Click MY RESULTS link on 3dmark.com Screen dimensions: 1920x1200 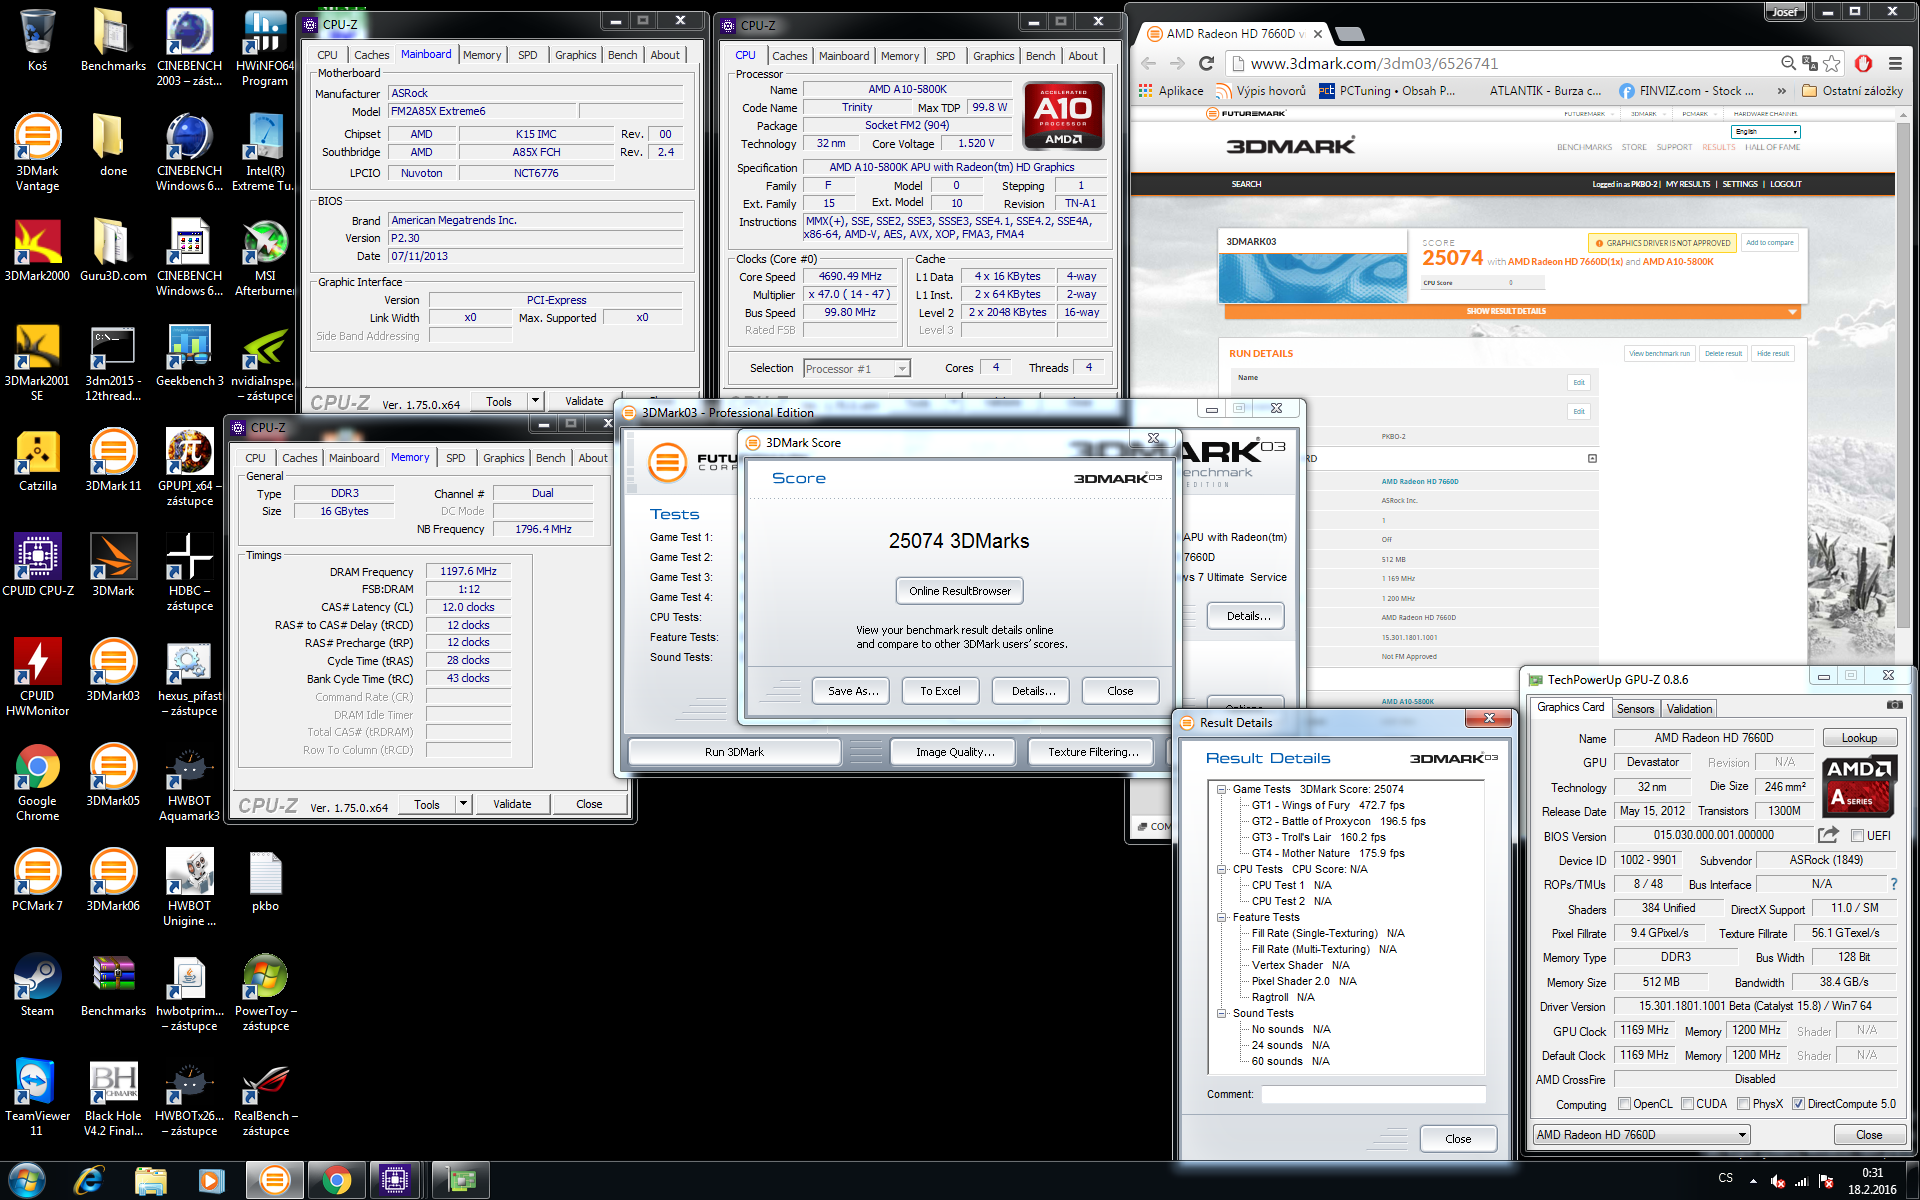pos(1688,184)
